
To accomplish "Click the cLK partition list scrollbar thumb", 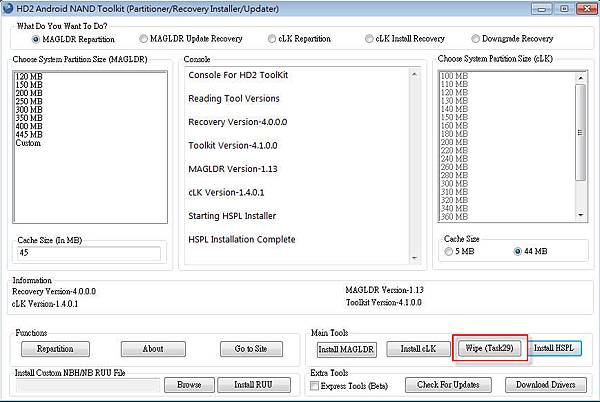I will click(580, 132).
